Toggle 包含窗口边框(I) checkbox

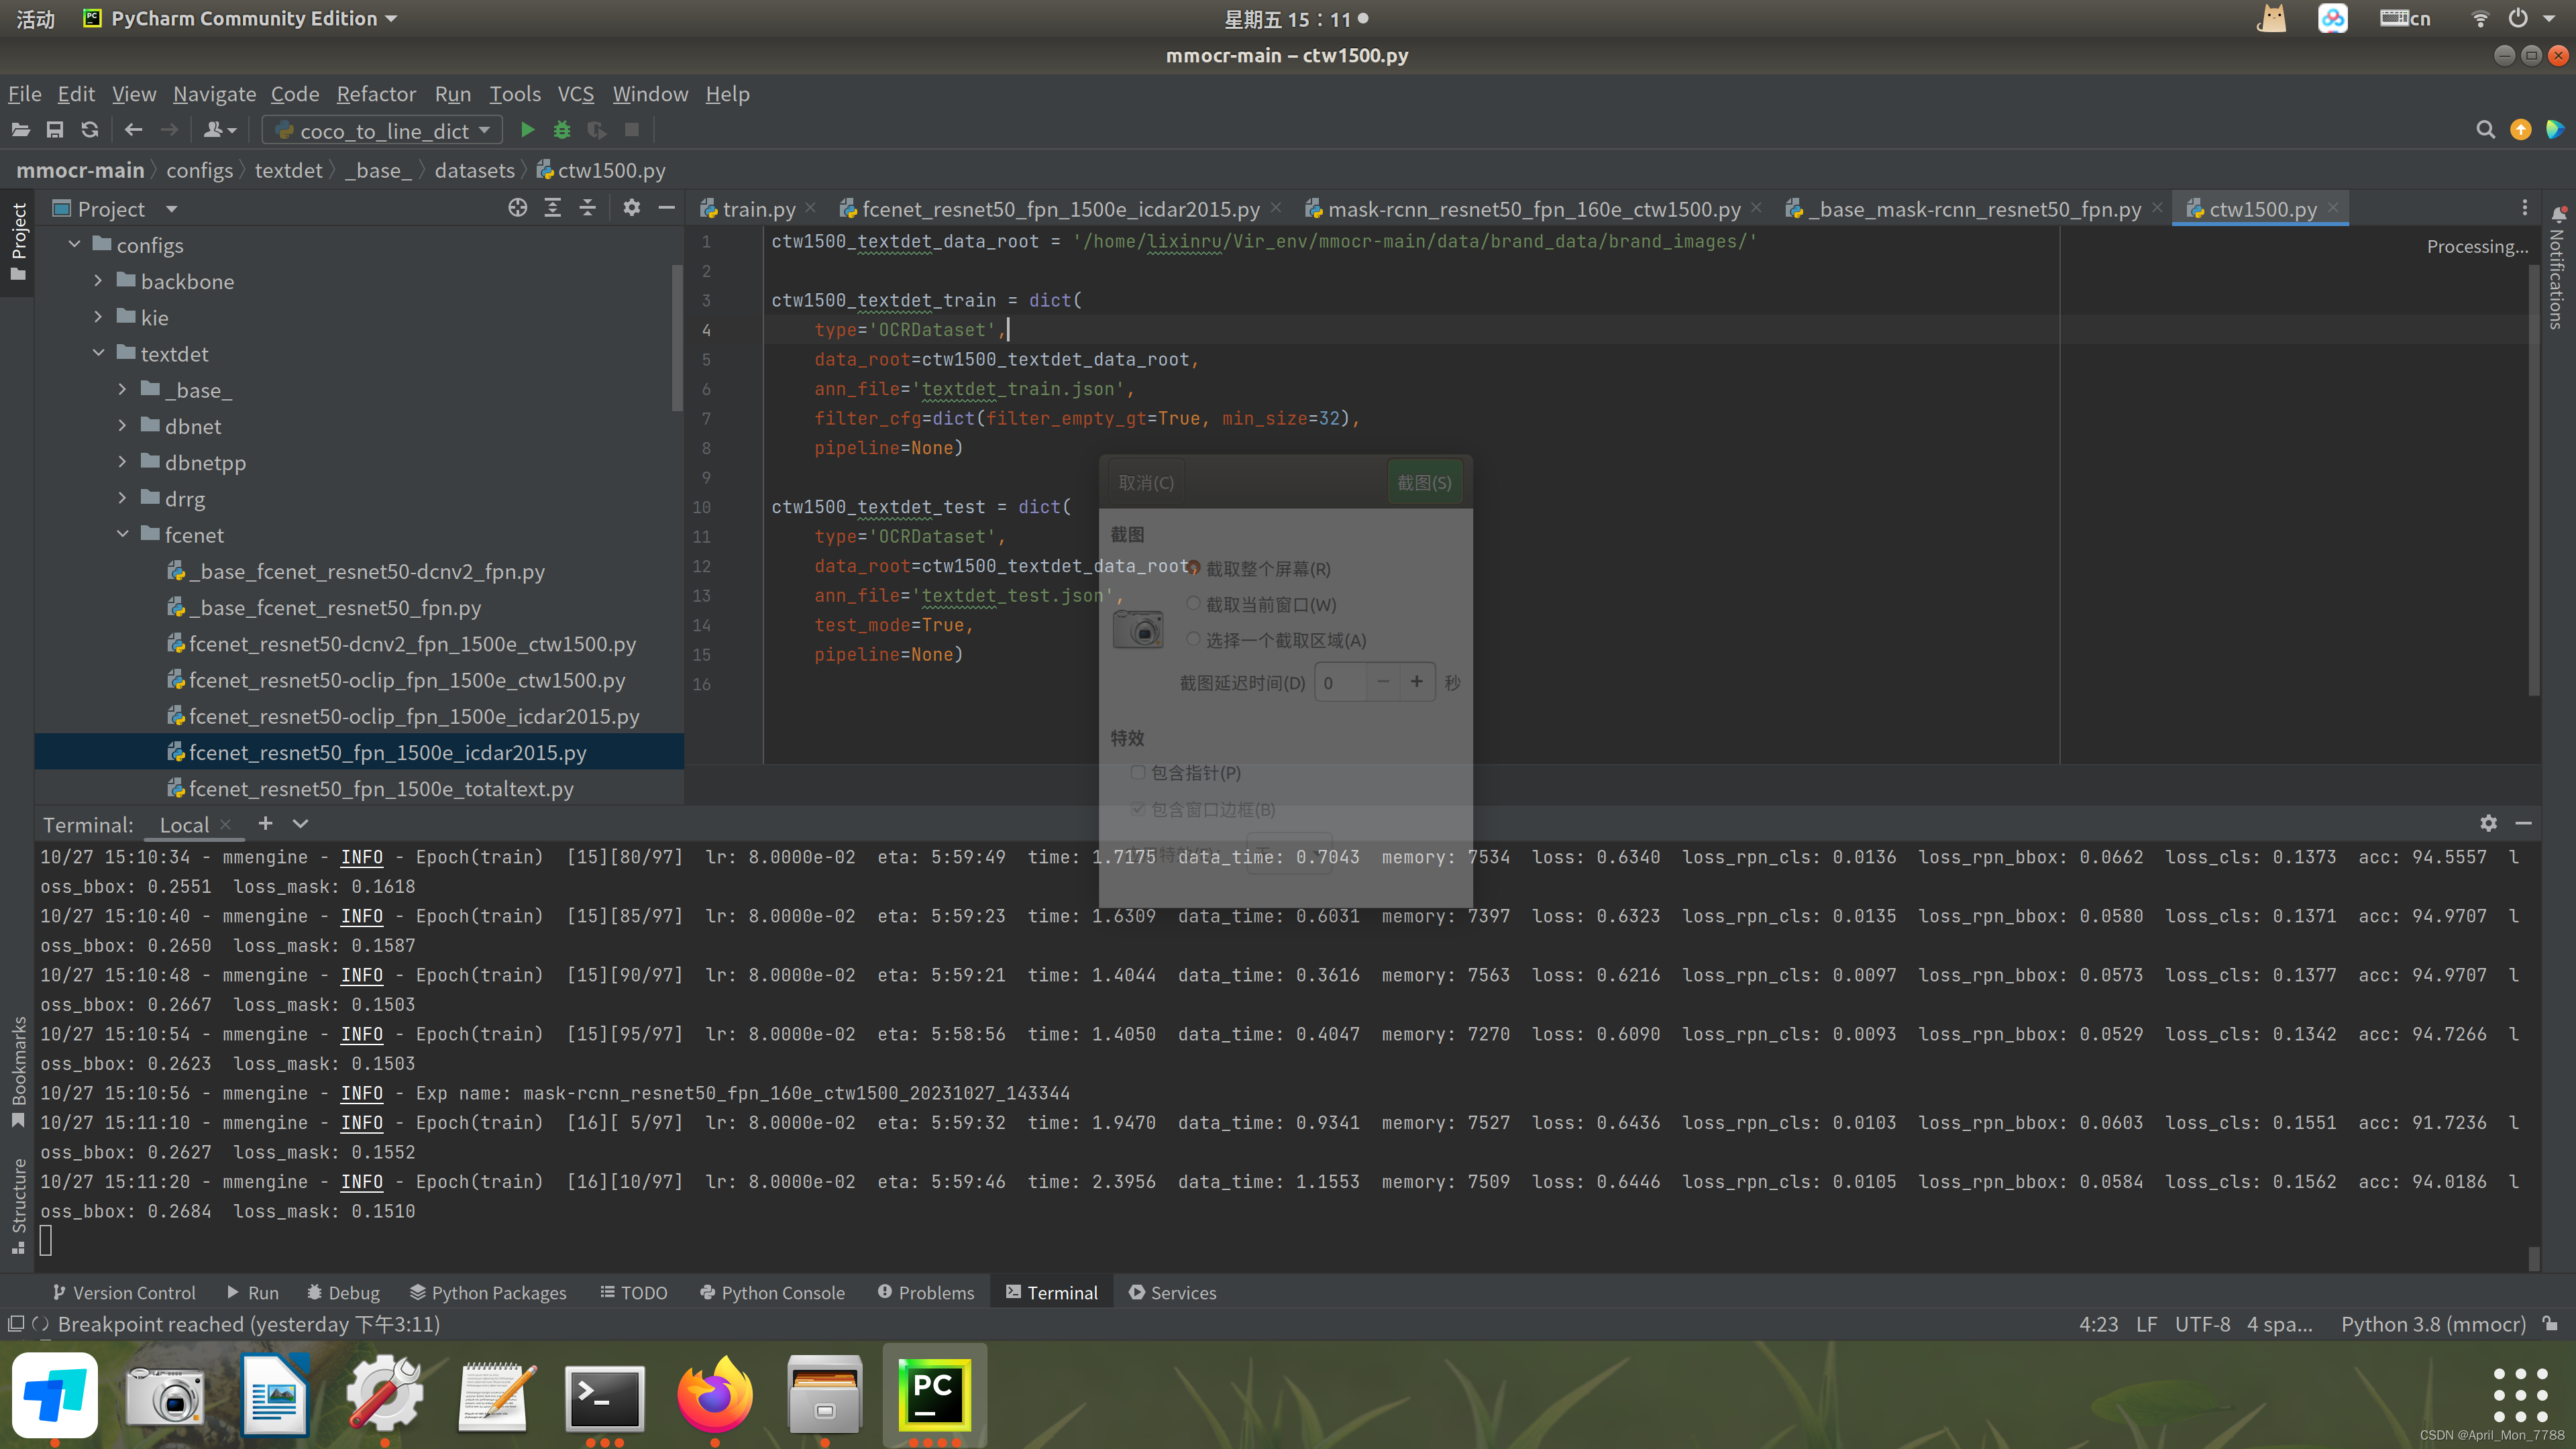pos(1139,810)
